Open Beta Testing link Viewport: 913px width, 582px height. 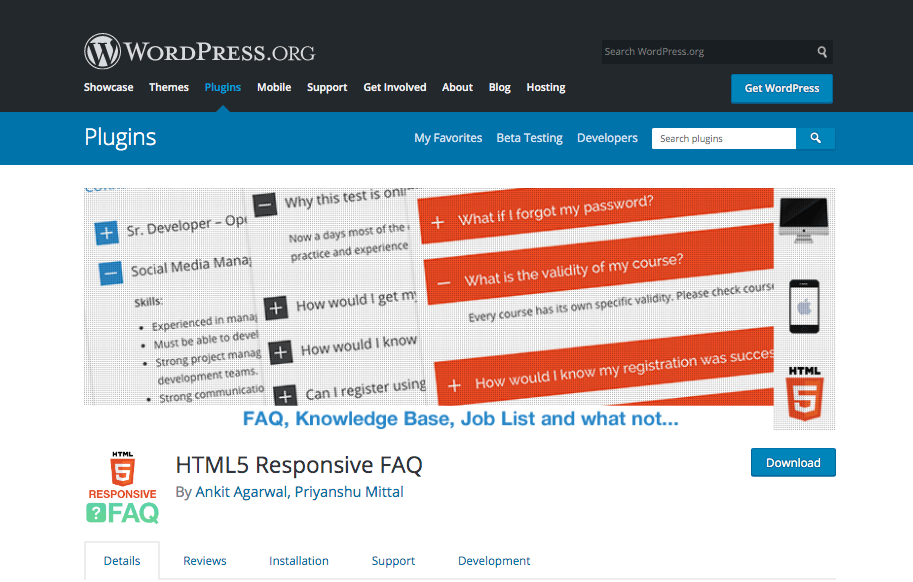[529, 138]
